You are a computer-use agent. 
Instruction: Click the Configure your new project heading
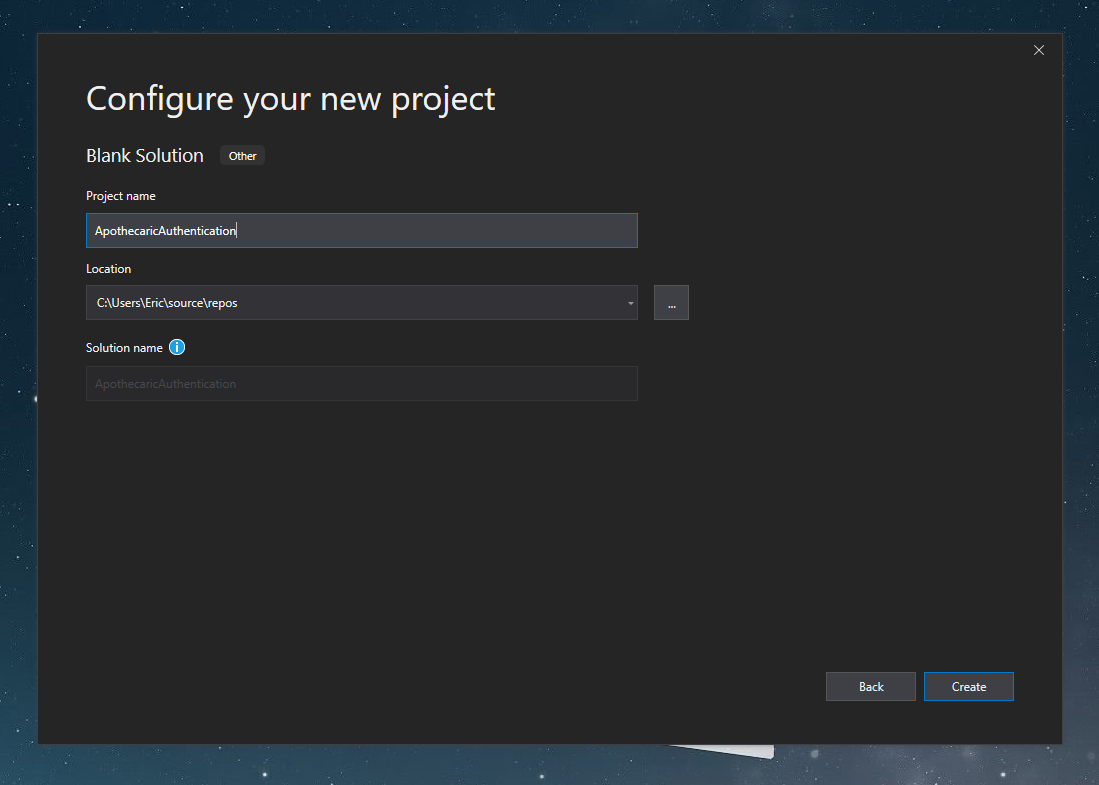[290, 99]
